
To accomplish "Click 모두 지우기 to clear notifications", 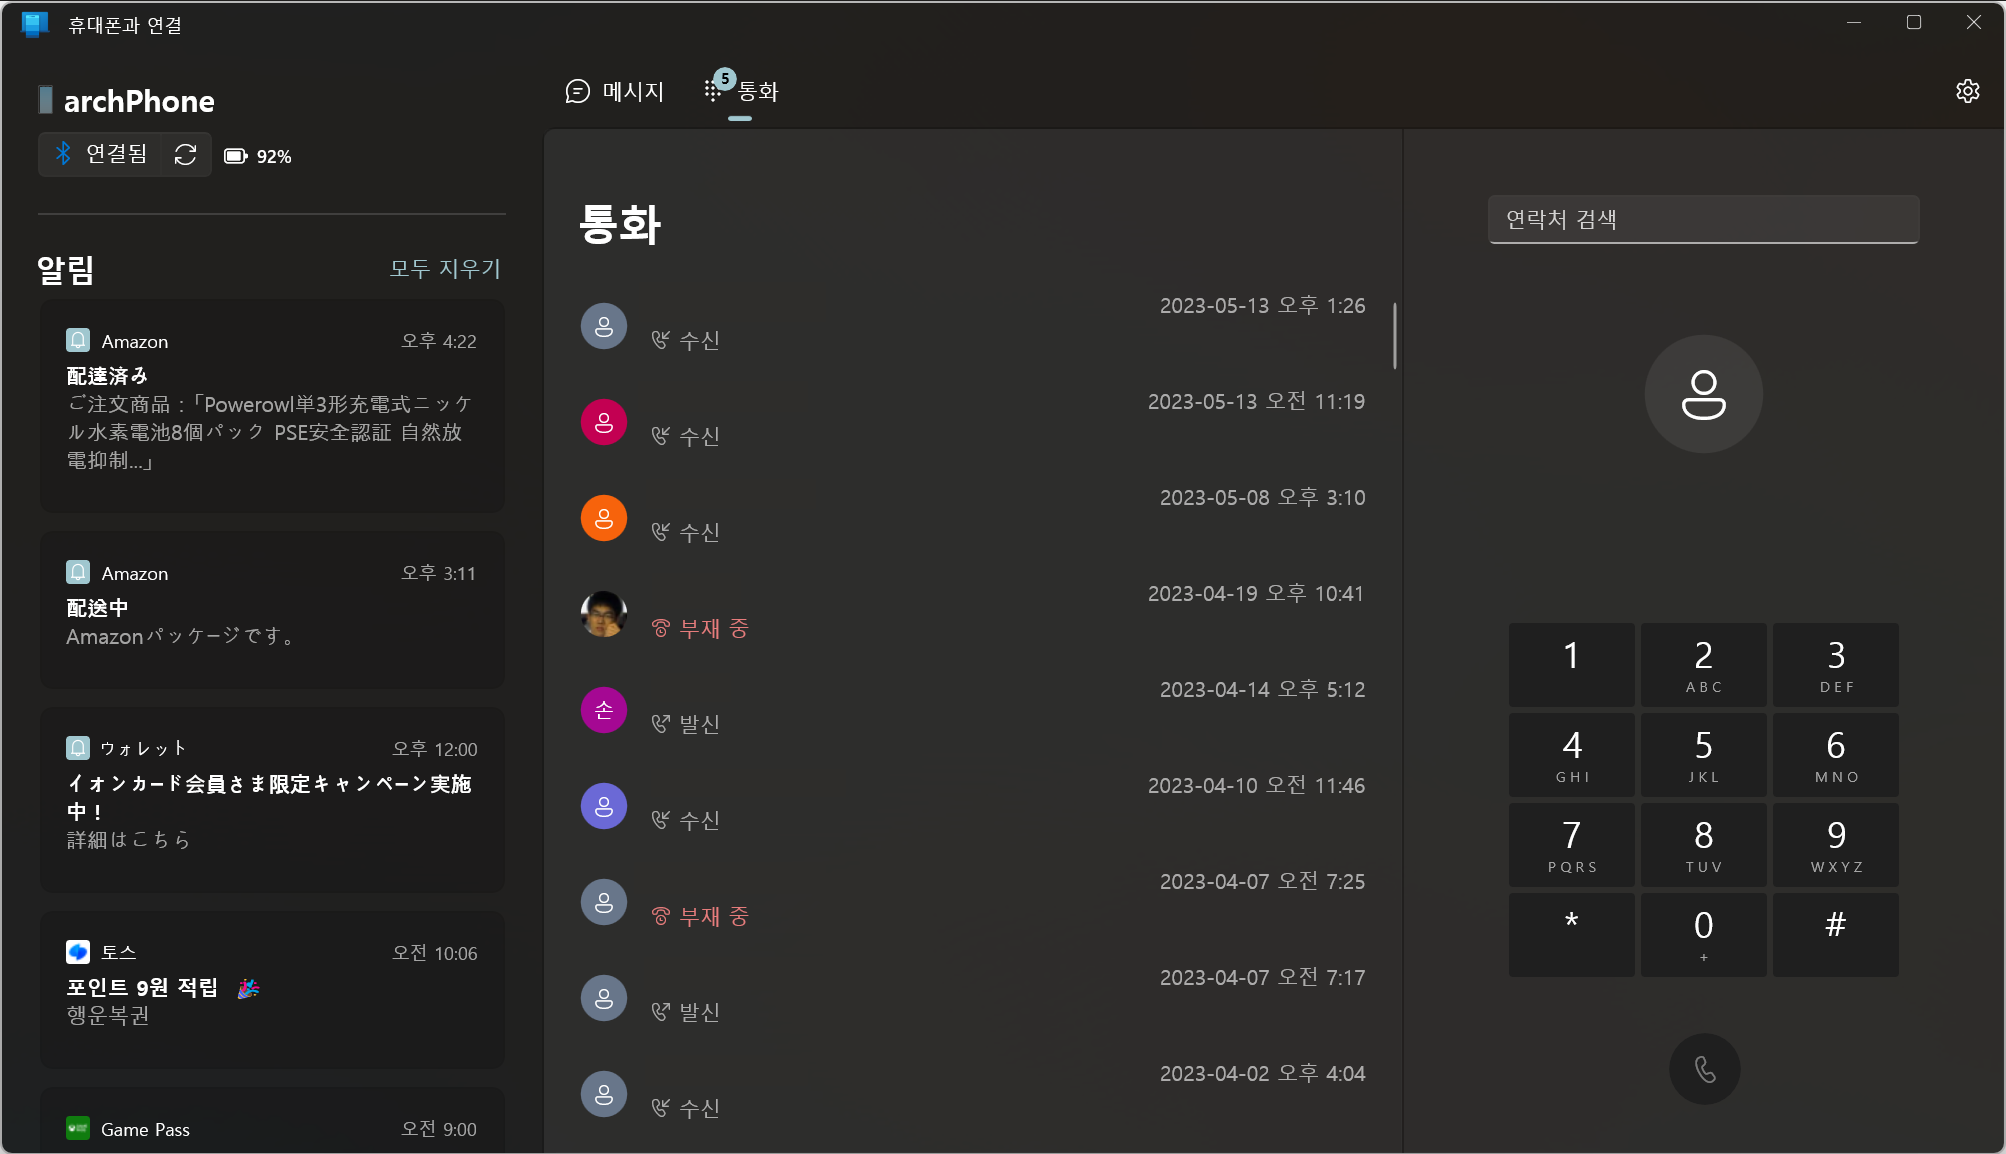I will click(x=444, y=268).
